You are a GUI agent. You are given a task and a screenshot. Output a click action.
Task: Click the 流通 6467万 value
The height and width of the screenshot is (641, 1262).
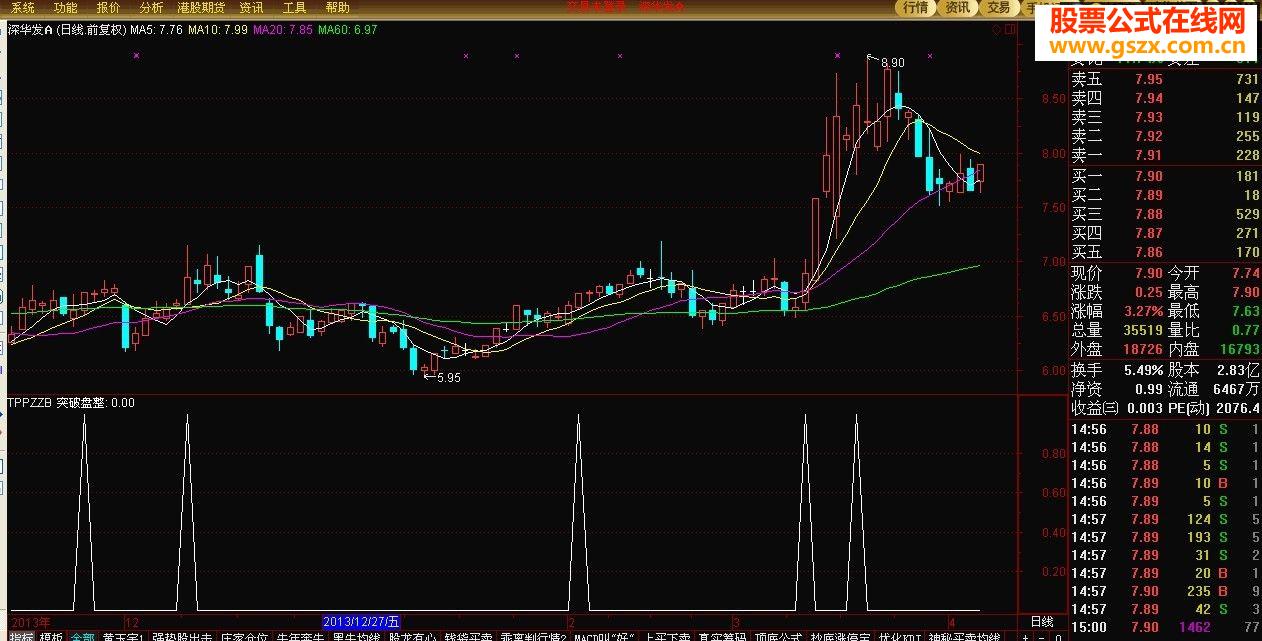coord(1238,388)
